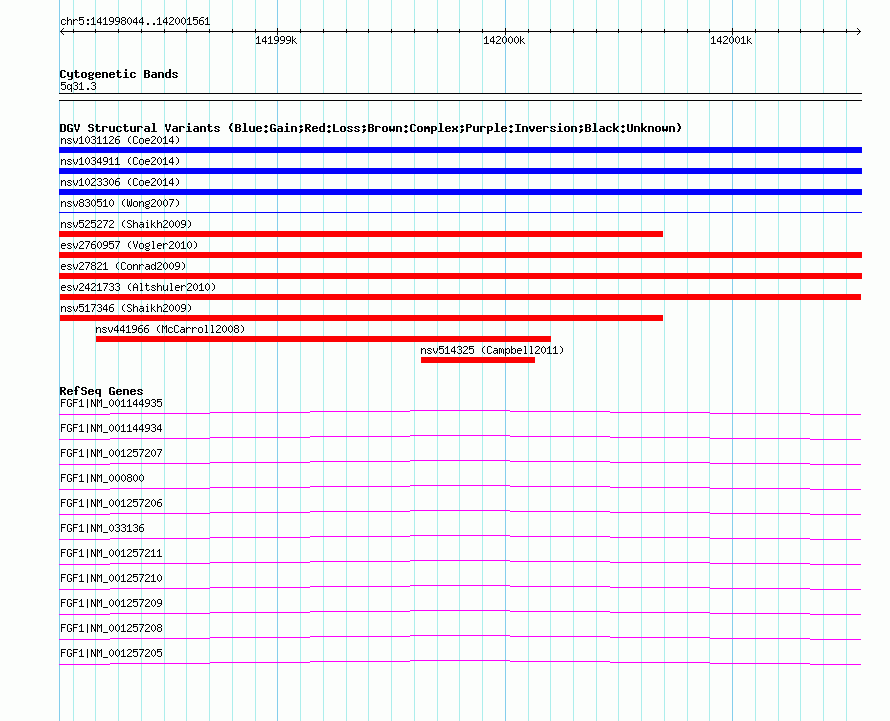Image resolution: width=890 pixels, height=721 pixels.
Task: Open the nsv1023306 (Coe2014) label
Action: [x=120, y=182]
